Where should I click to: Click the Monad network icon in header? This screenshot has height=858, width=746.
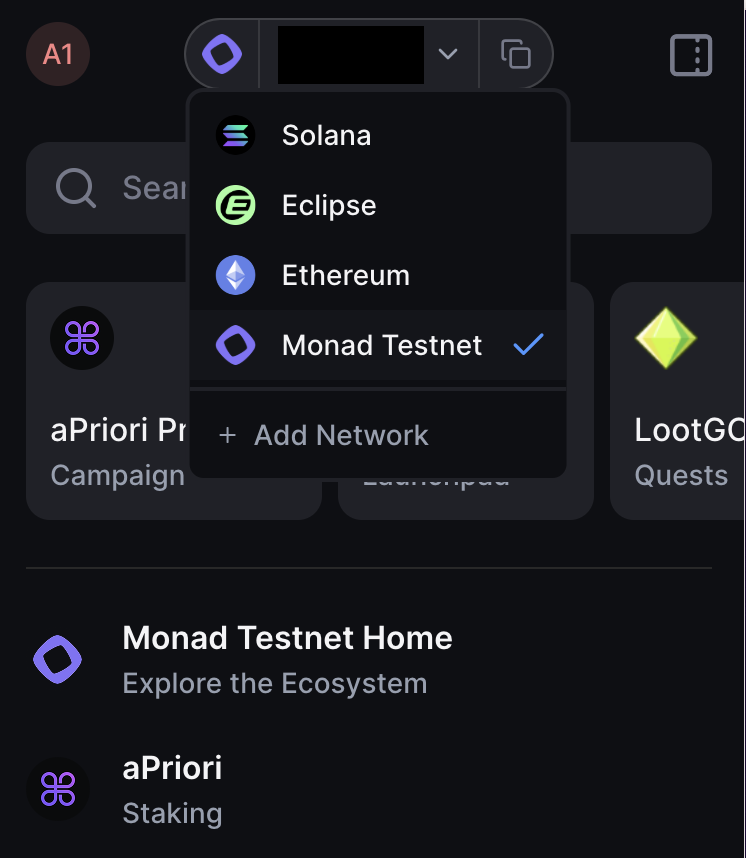point(222,54)
